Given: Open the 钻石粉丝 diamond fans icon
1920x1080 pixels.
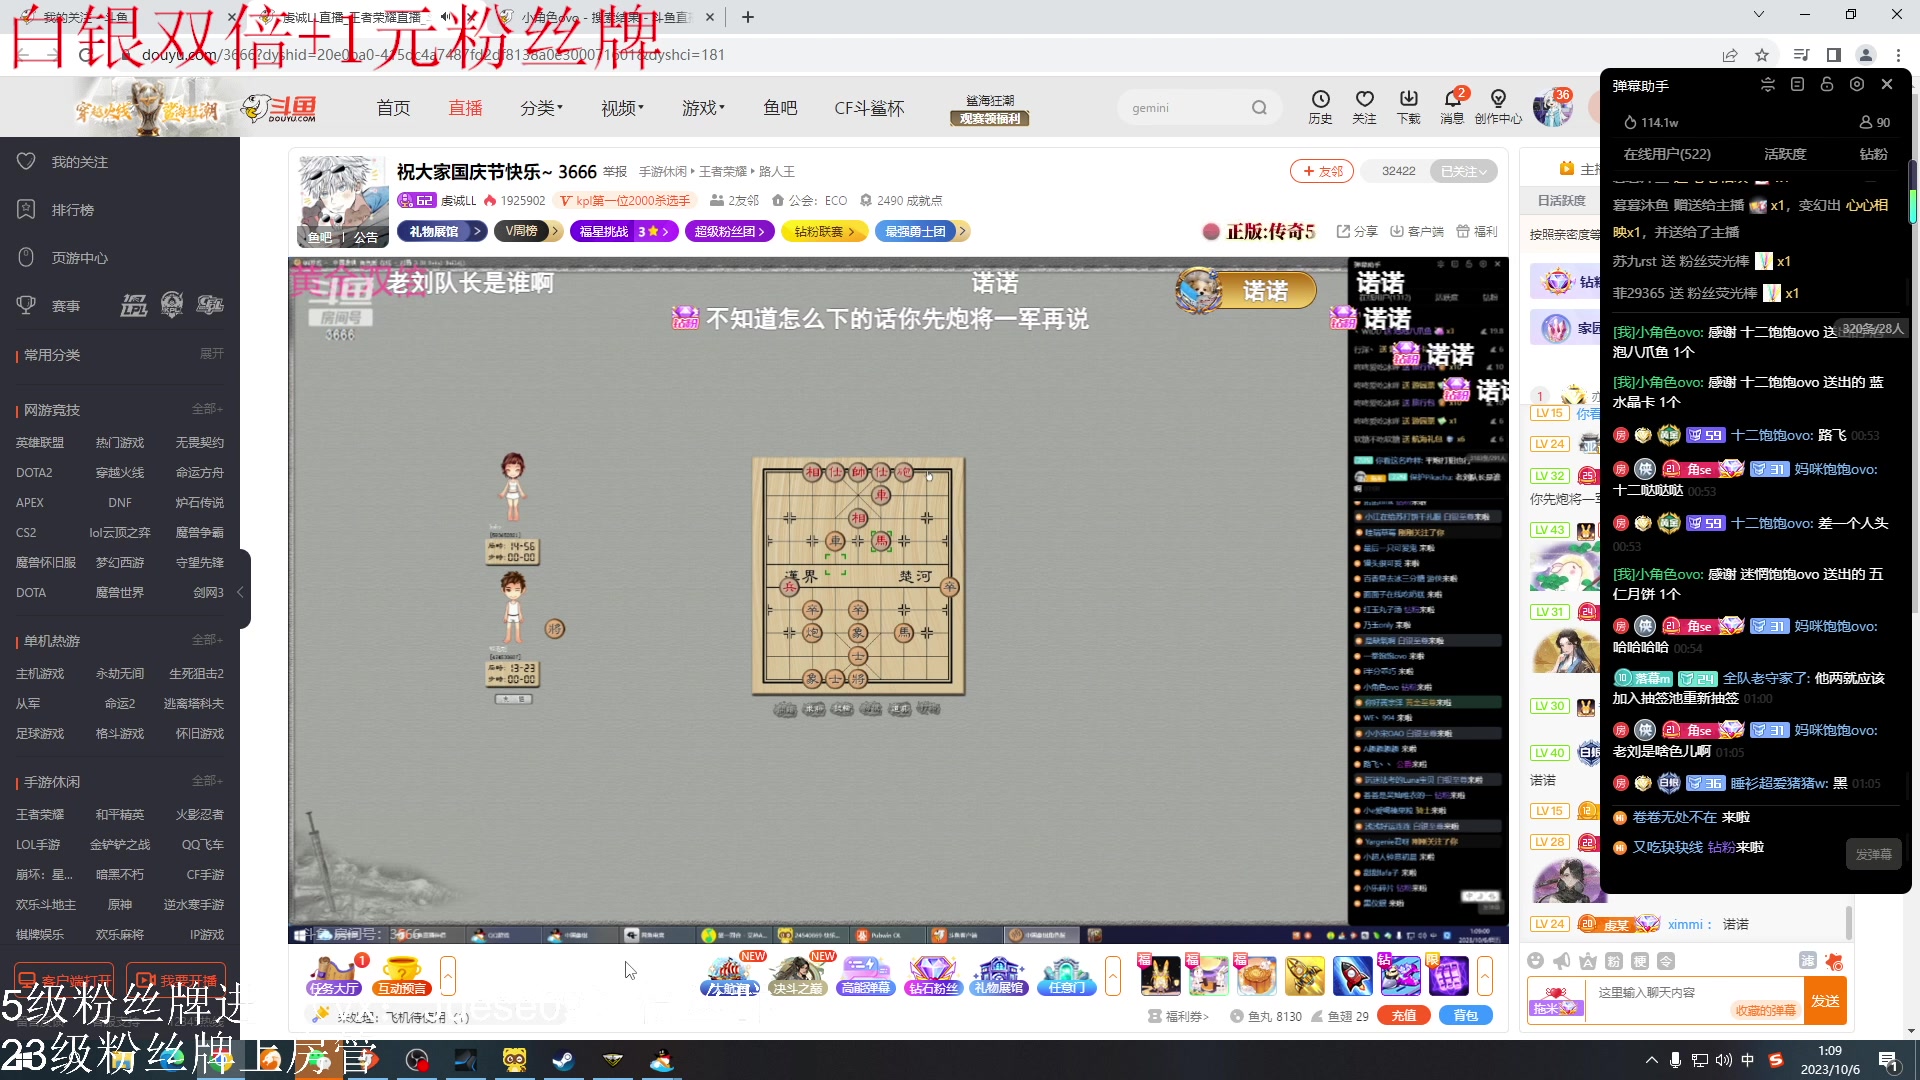Looking at the screenshot, I should point(933,975).
